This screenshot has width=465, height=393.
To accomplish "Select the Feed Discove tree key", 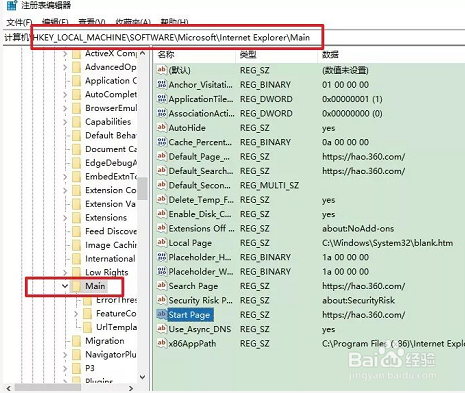I will [x=111, y=231].
